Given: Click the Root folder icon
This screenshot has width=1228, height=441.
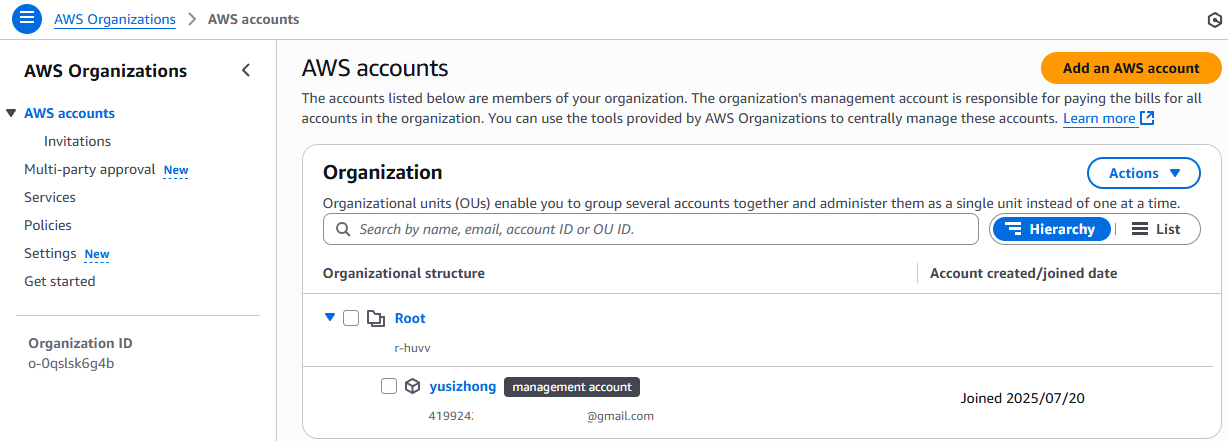Looking at the screenshot, I should click(376, 318).
